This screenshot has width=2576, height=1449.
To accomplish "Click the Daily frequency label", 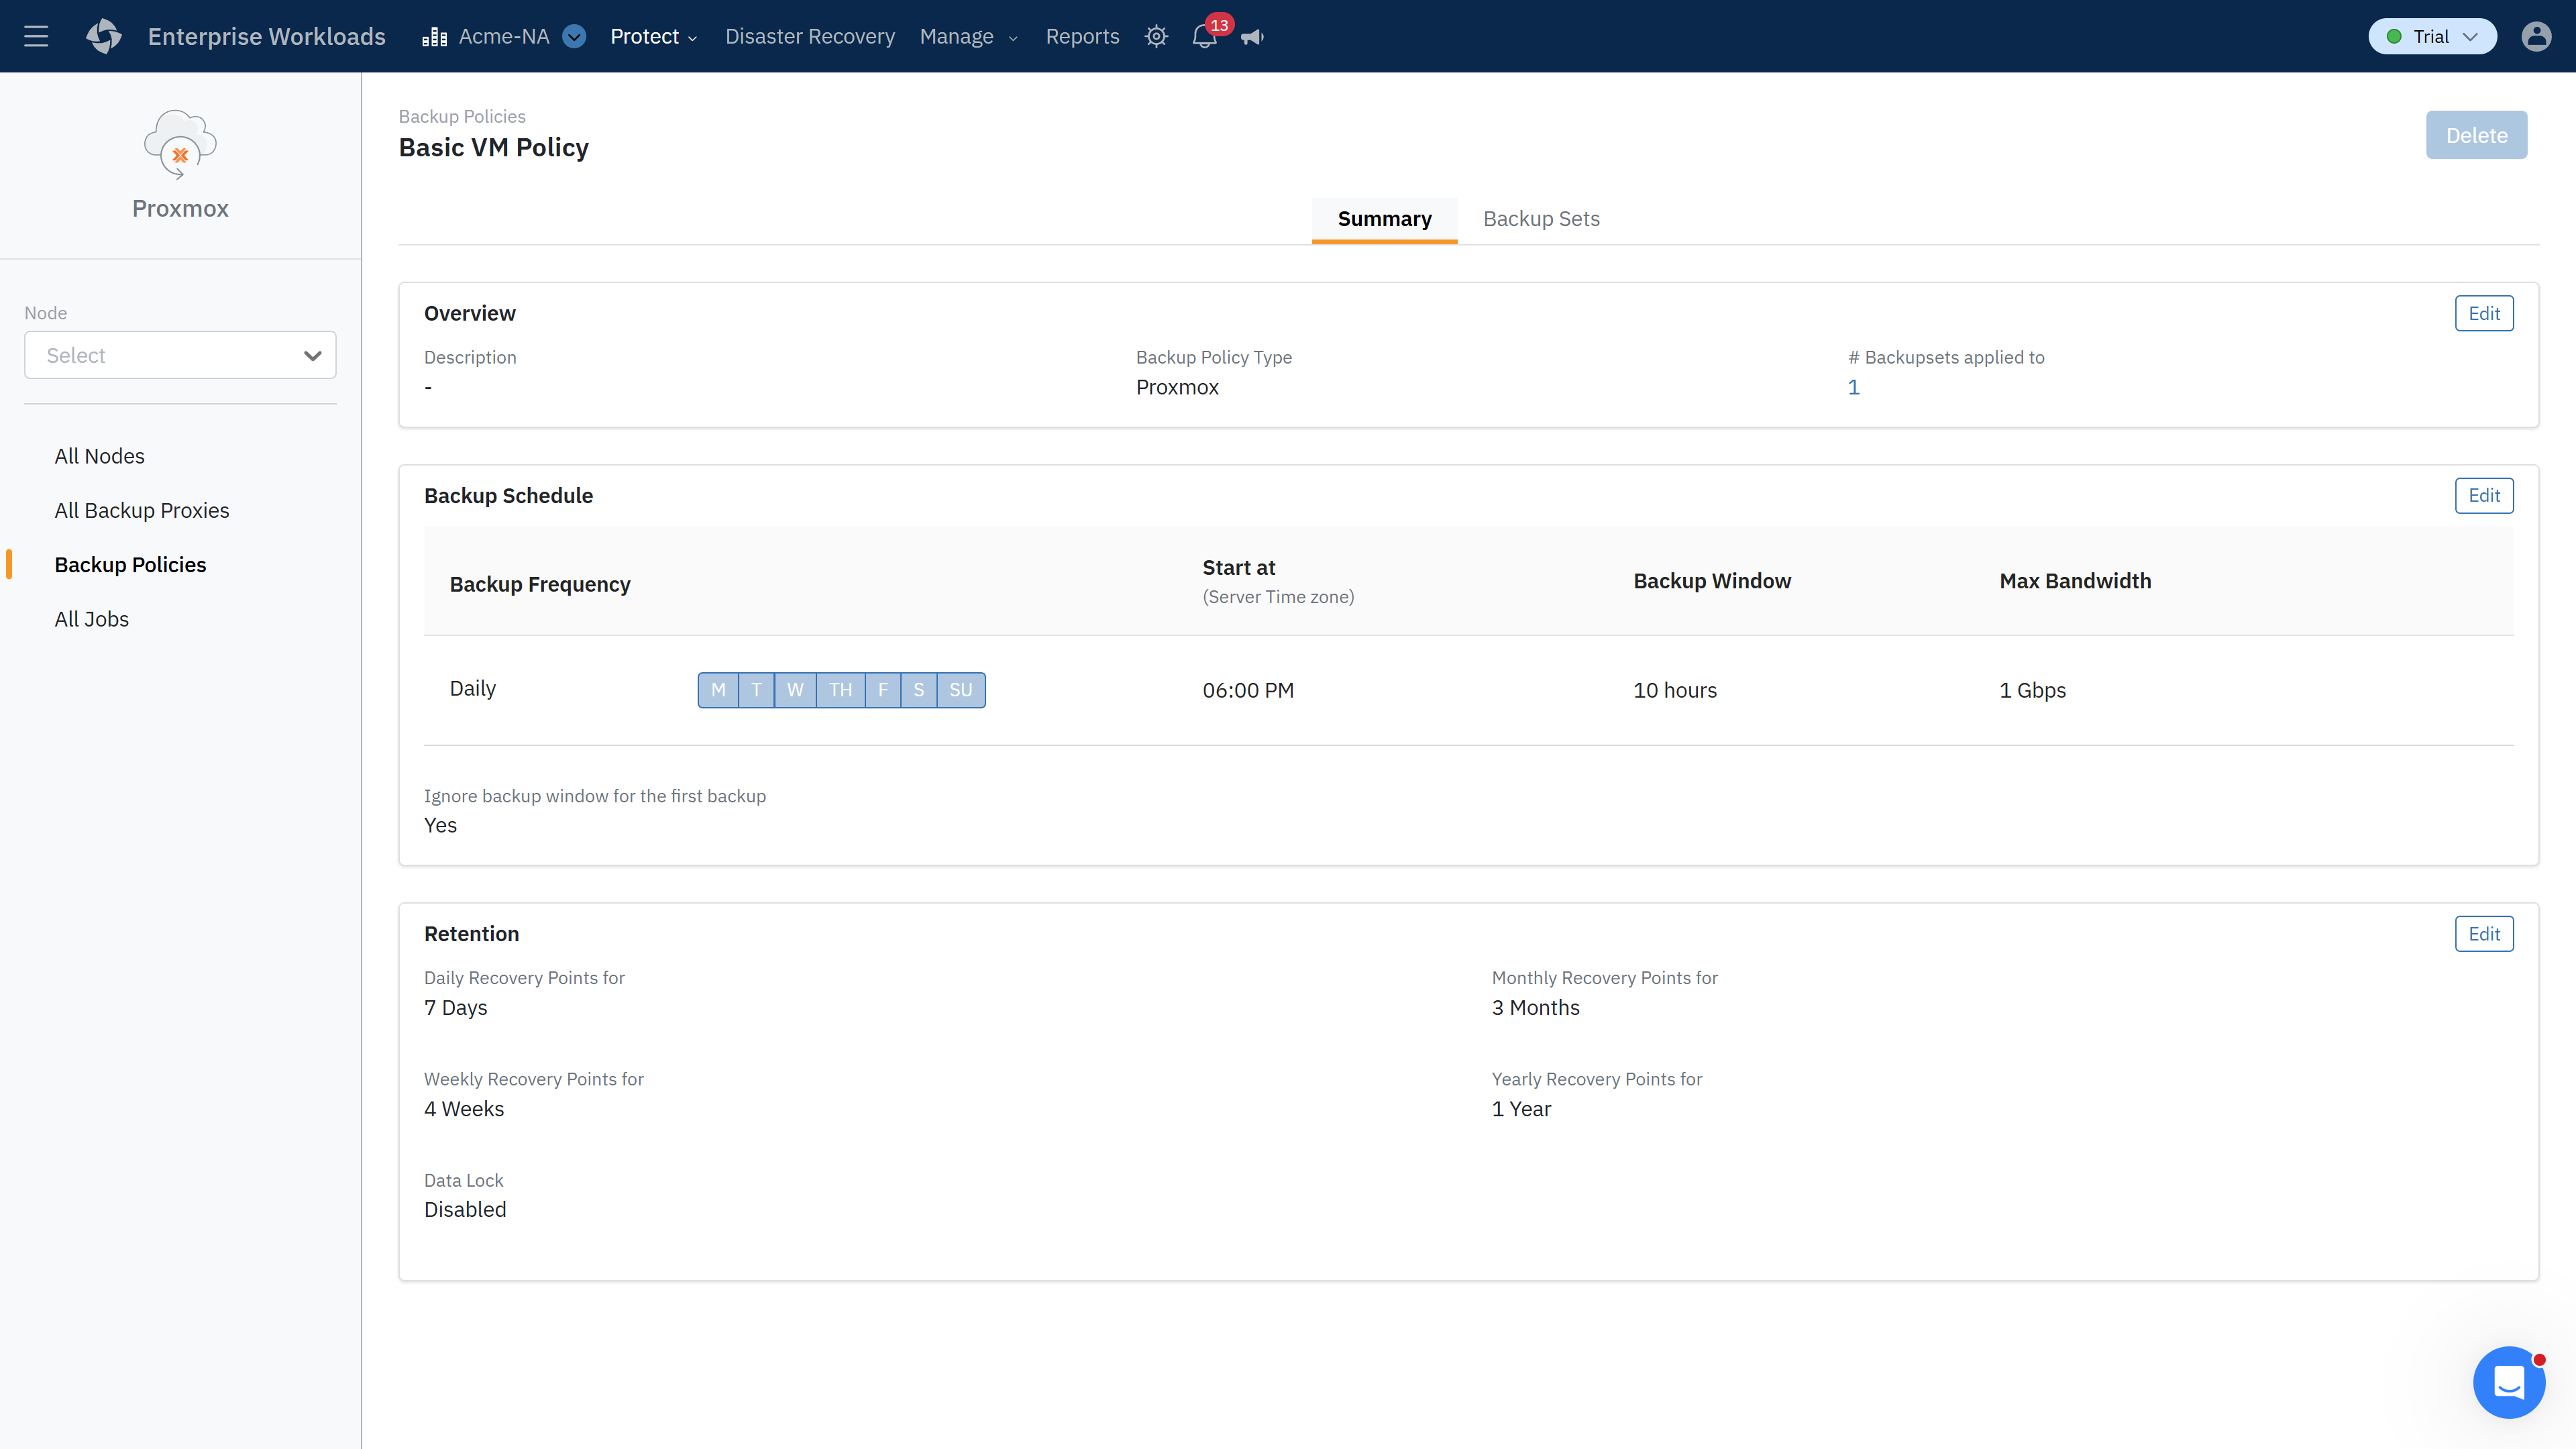I will (472, 688).
